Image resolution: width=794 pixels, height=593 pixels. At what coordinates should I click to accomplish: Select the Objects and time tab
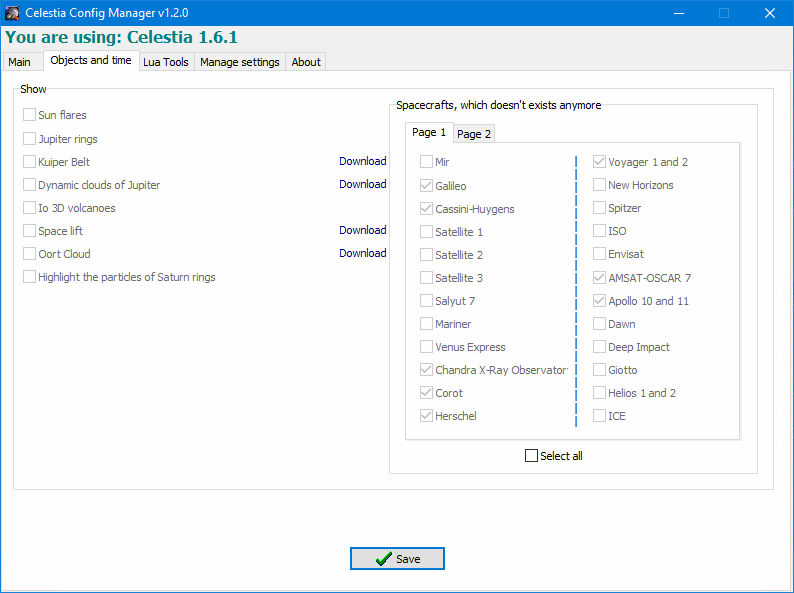pos(91,60)
